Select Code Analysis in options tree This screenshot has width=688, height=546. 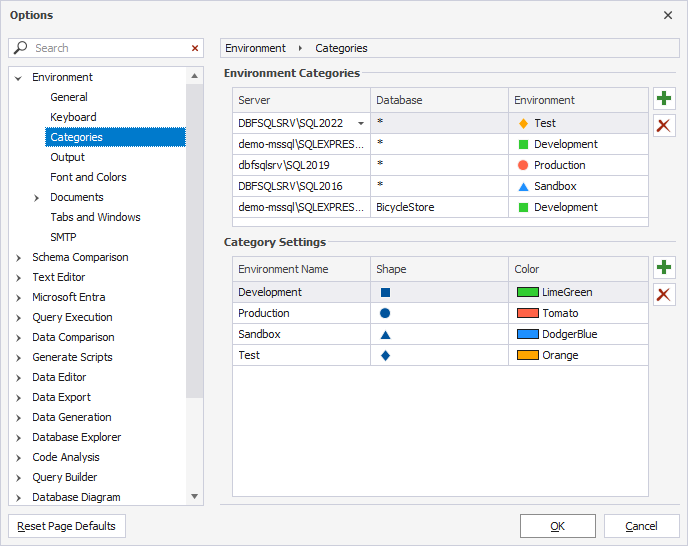(66, 457)
